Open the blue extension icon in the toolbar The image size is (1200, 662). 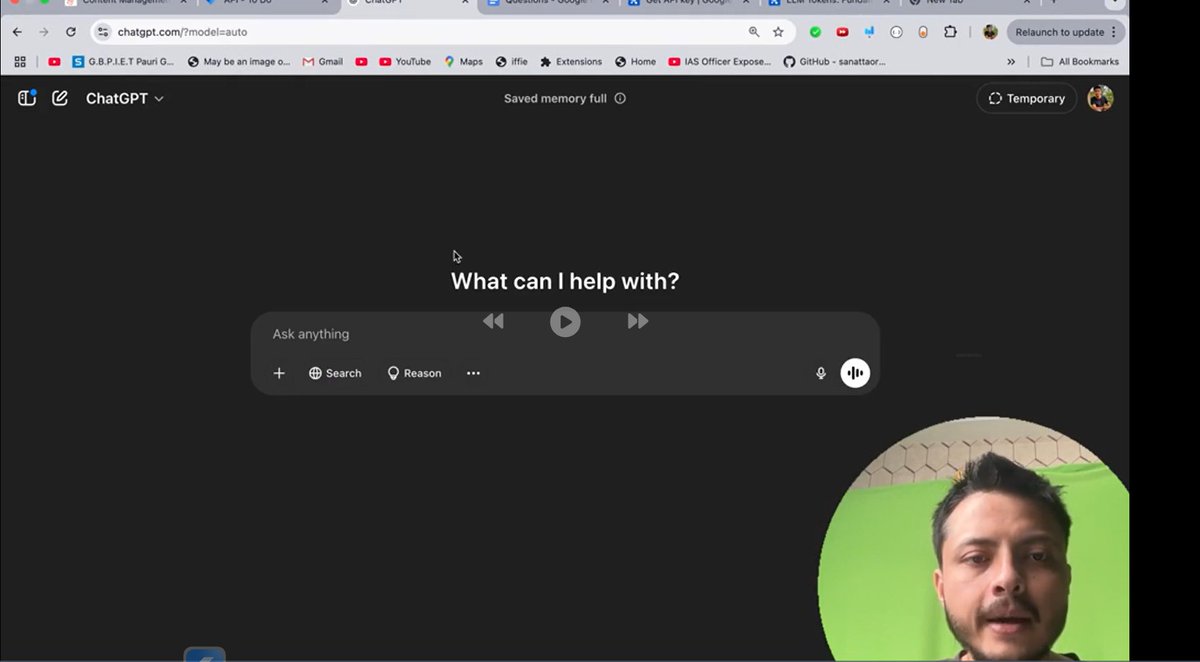(869, 32)
